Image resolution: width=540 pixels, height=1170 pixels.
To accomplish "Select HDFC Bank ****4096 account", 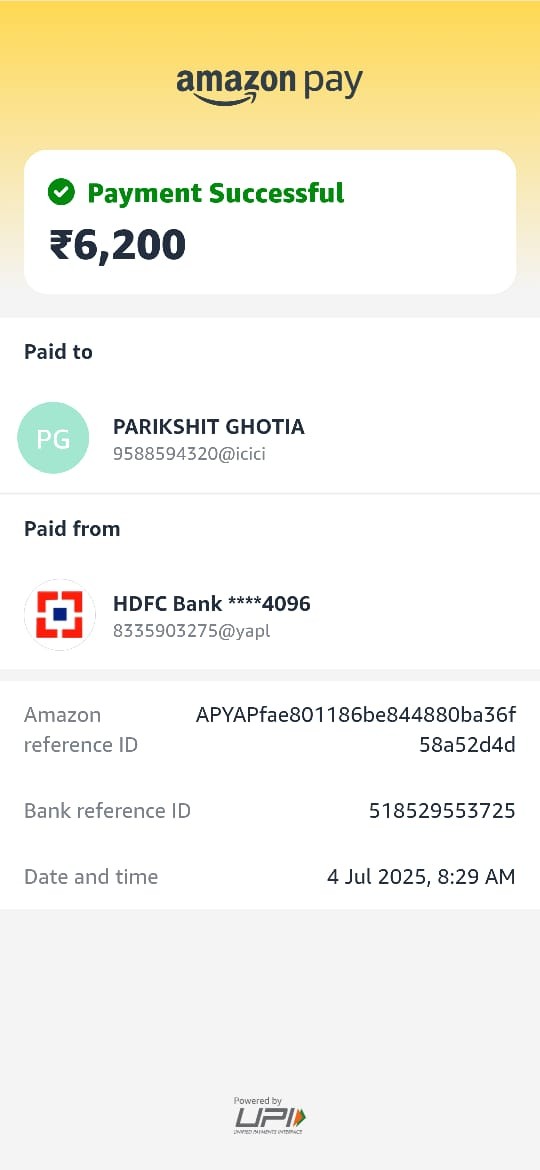I will point(211,604).
